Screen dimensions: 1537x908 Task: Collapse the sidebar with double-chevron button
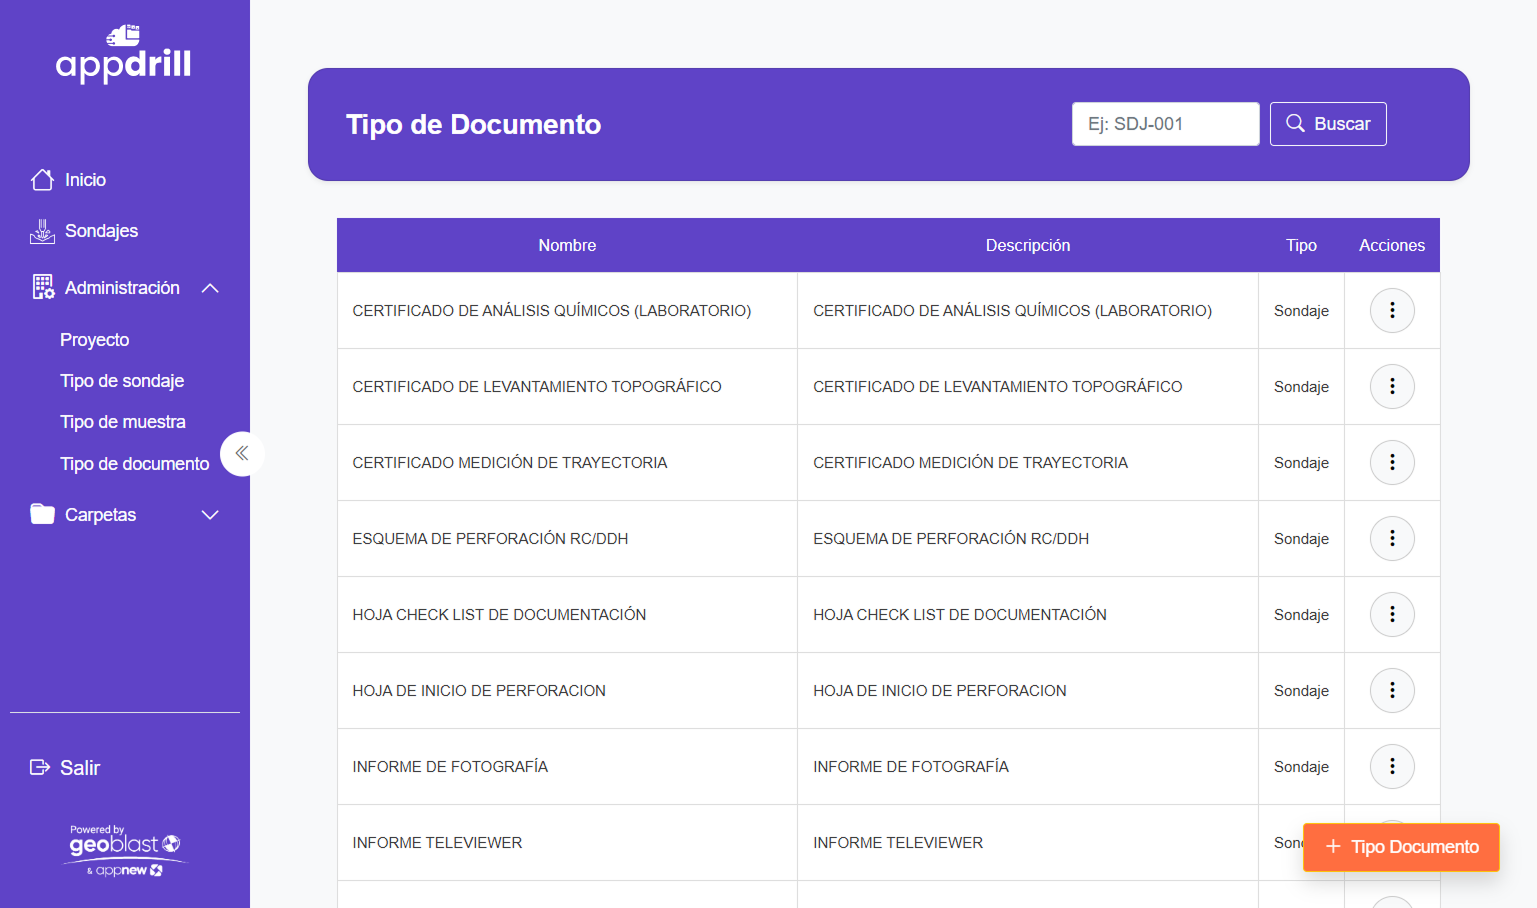[x=242, y=454]
